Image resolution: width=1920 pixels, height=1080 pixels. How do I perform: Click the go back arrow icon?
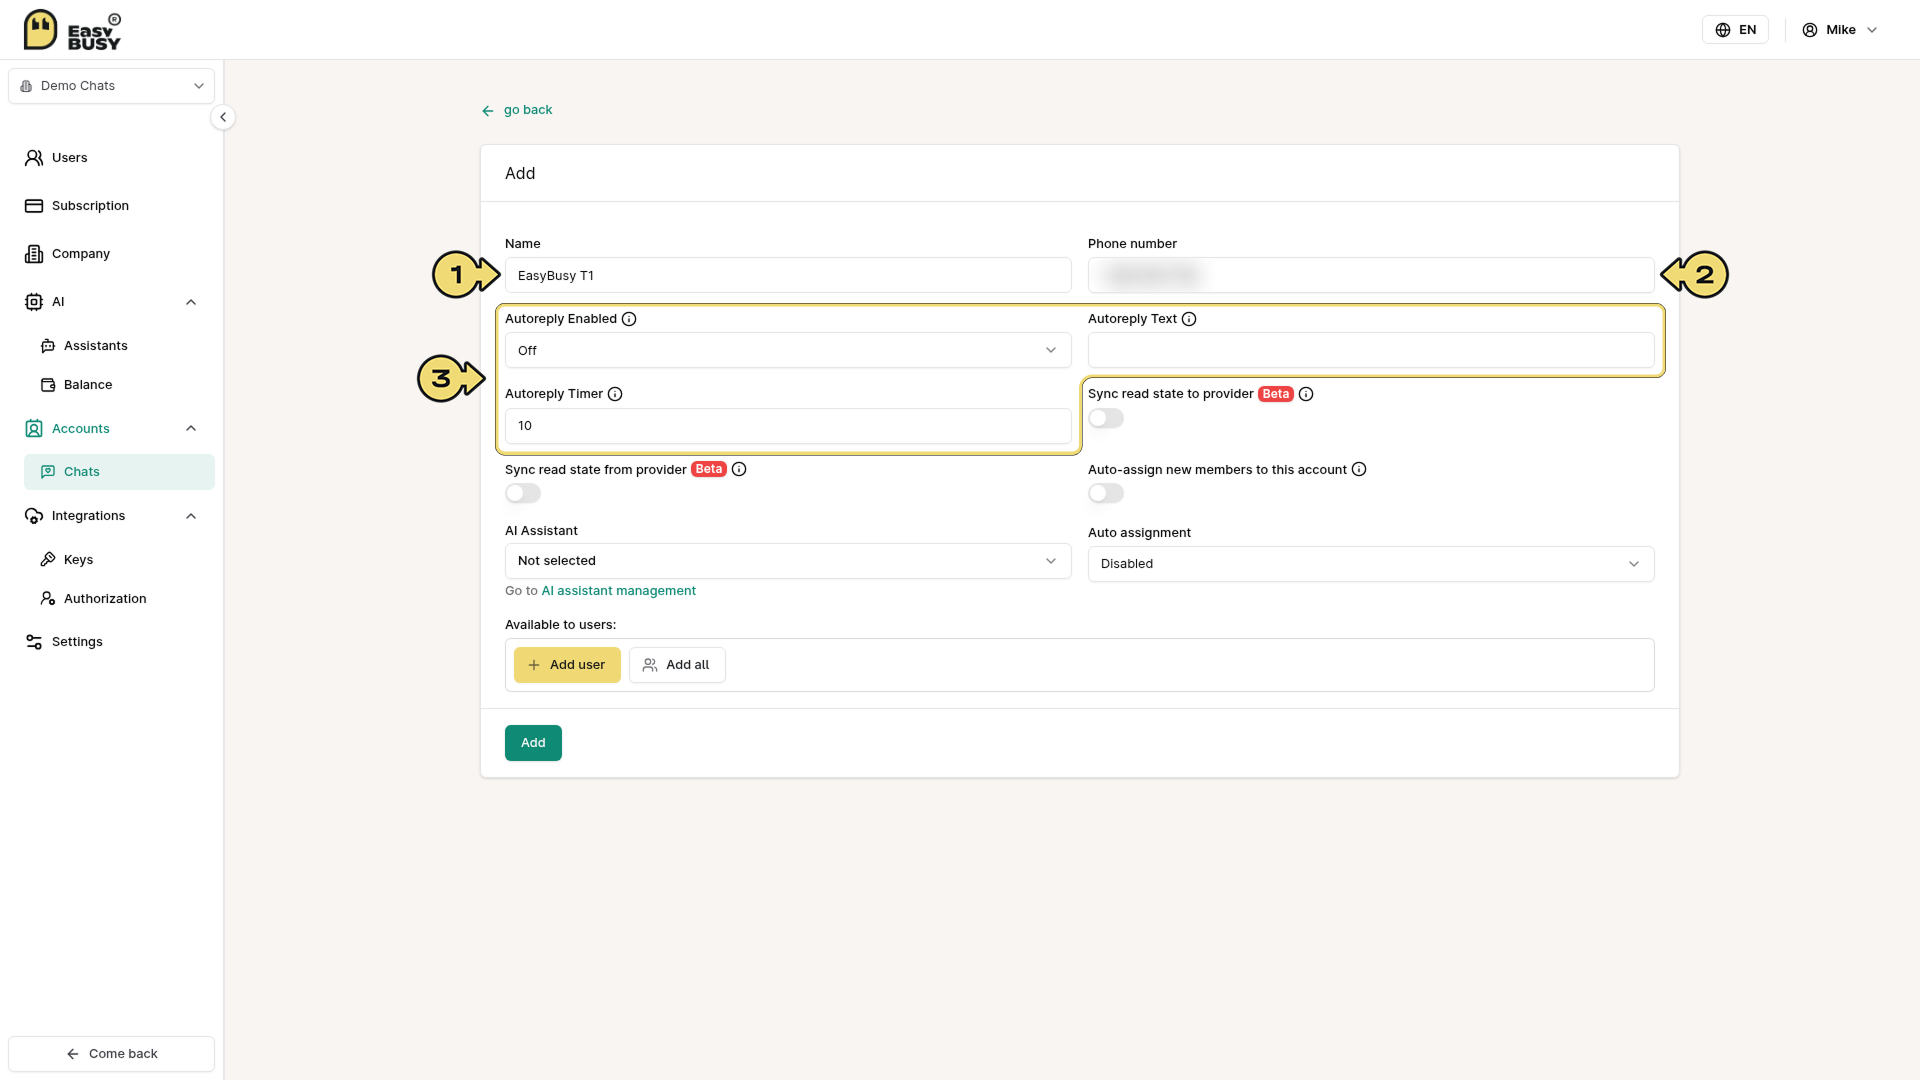(488, 111)
